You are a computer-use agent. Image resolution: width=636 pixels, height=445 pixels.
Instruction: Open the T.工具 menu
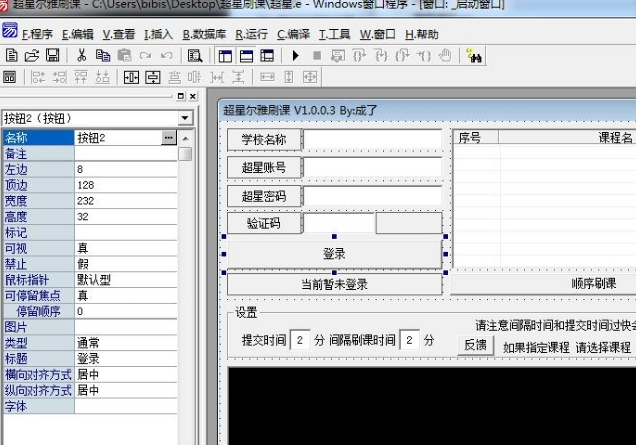tap(335, 34)
